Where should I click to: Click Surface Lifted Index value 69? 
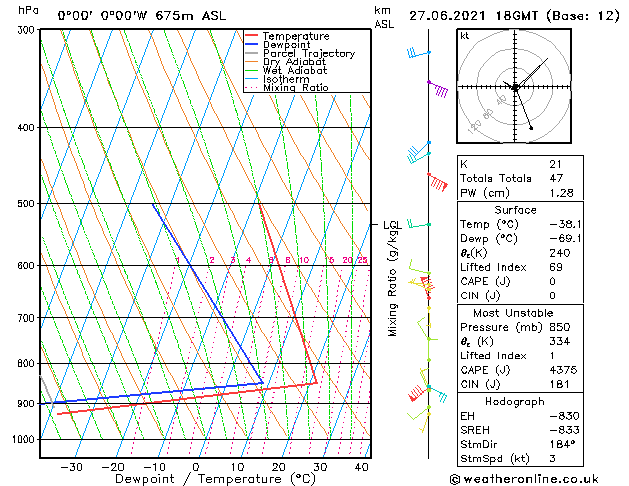click(556, 267)
